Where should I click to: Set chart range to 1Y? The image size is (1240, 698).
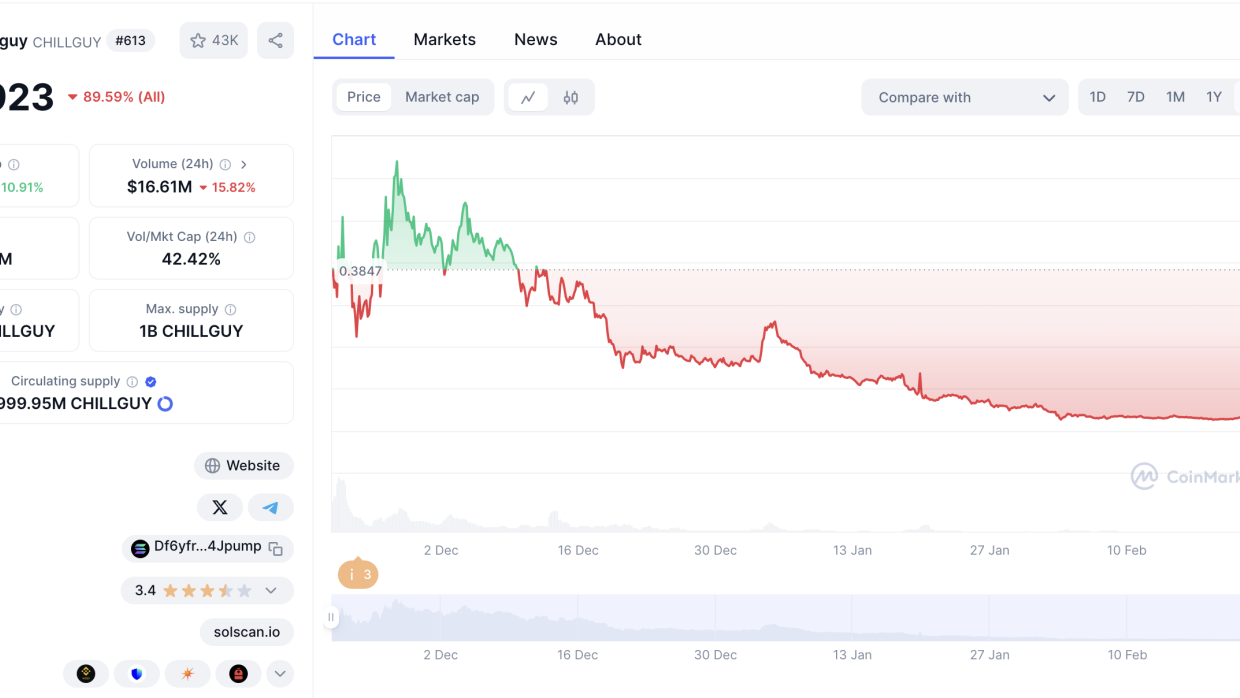(x=1214, y=97)
